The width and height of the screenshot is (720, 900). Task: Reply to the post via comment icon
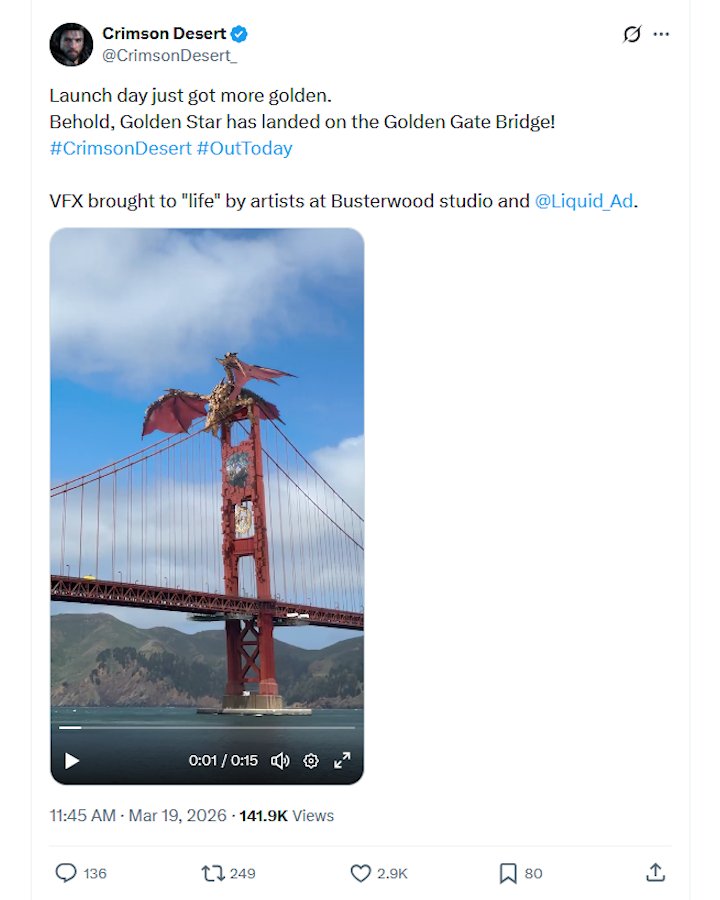[66, 873]
